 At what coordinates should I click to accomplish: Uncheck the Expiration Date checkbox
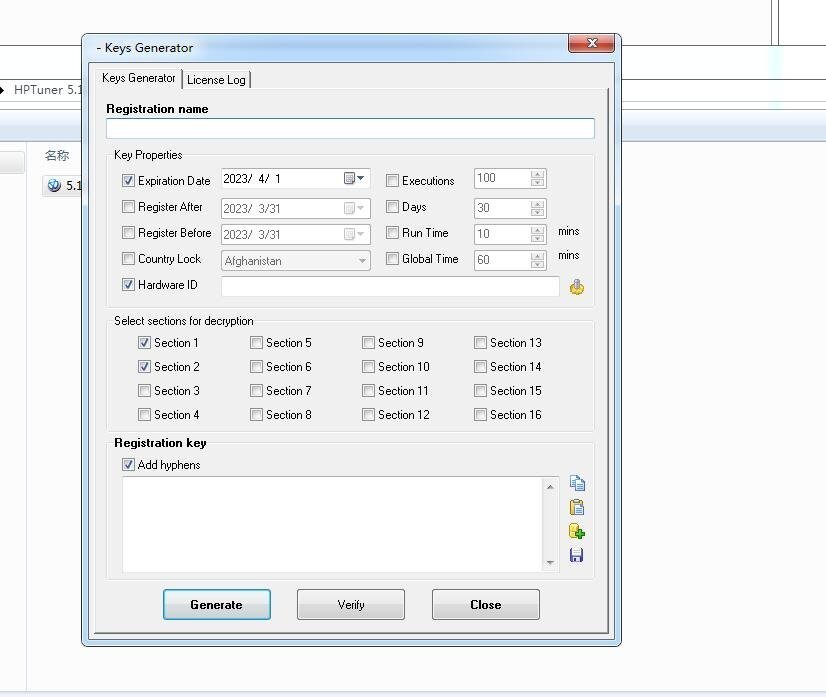click(128, 181)
